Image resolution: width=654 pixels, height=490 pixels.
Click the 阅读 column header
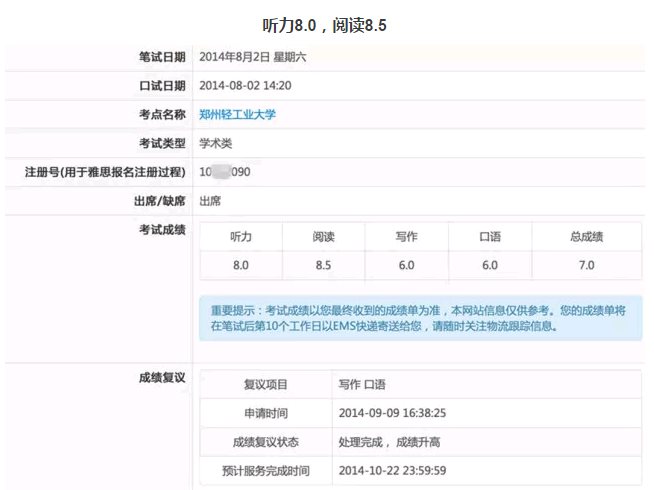point(324,237)
